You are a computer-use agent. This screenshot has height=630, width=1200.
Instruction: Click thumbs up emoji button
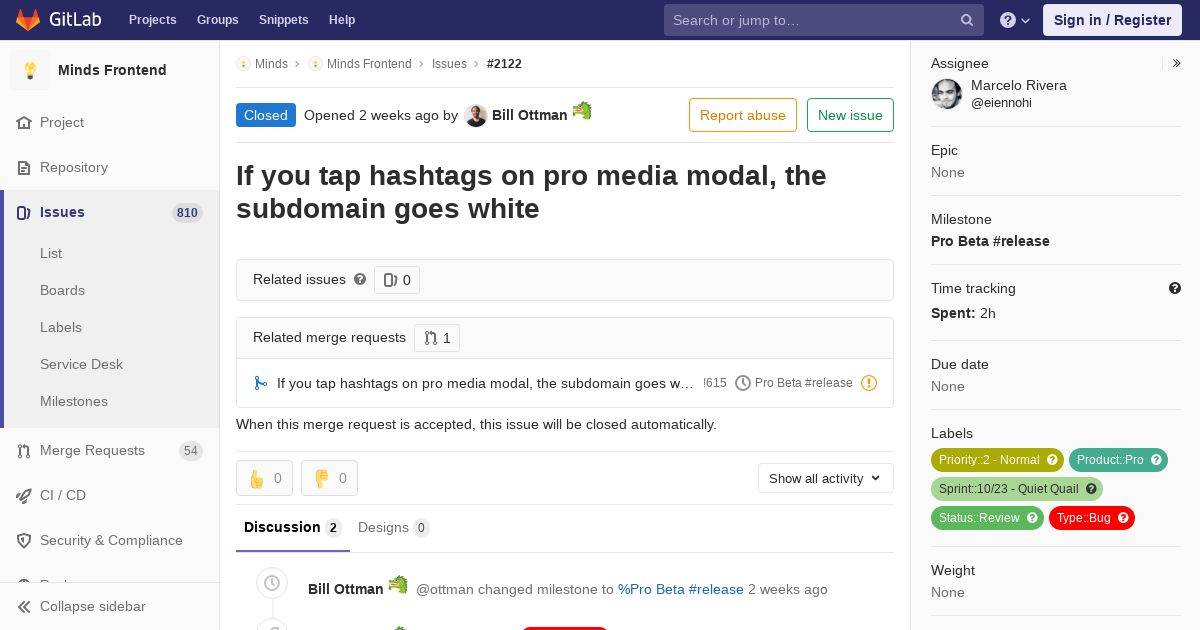(264, 478)
